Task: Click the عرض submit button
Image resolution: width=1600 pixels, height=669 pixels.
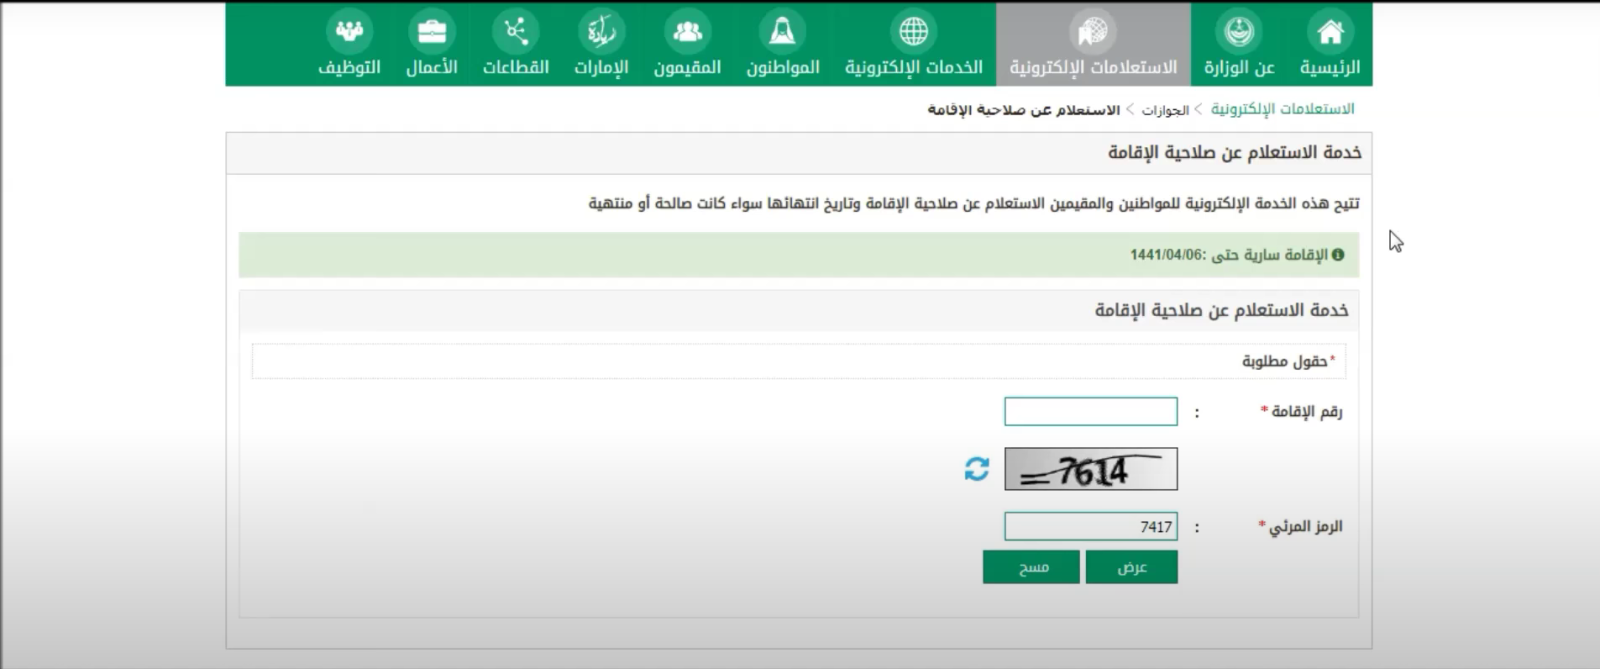Action: (x=1131, y=567)
